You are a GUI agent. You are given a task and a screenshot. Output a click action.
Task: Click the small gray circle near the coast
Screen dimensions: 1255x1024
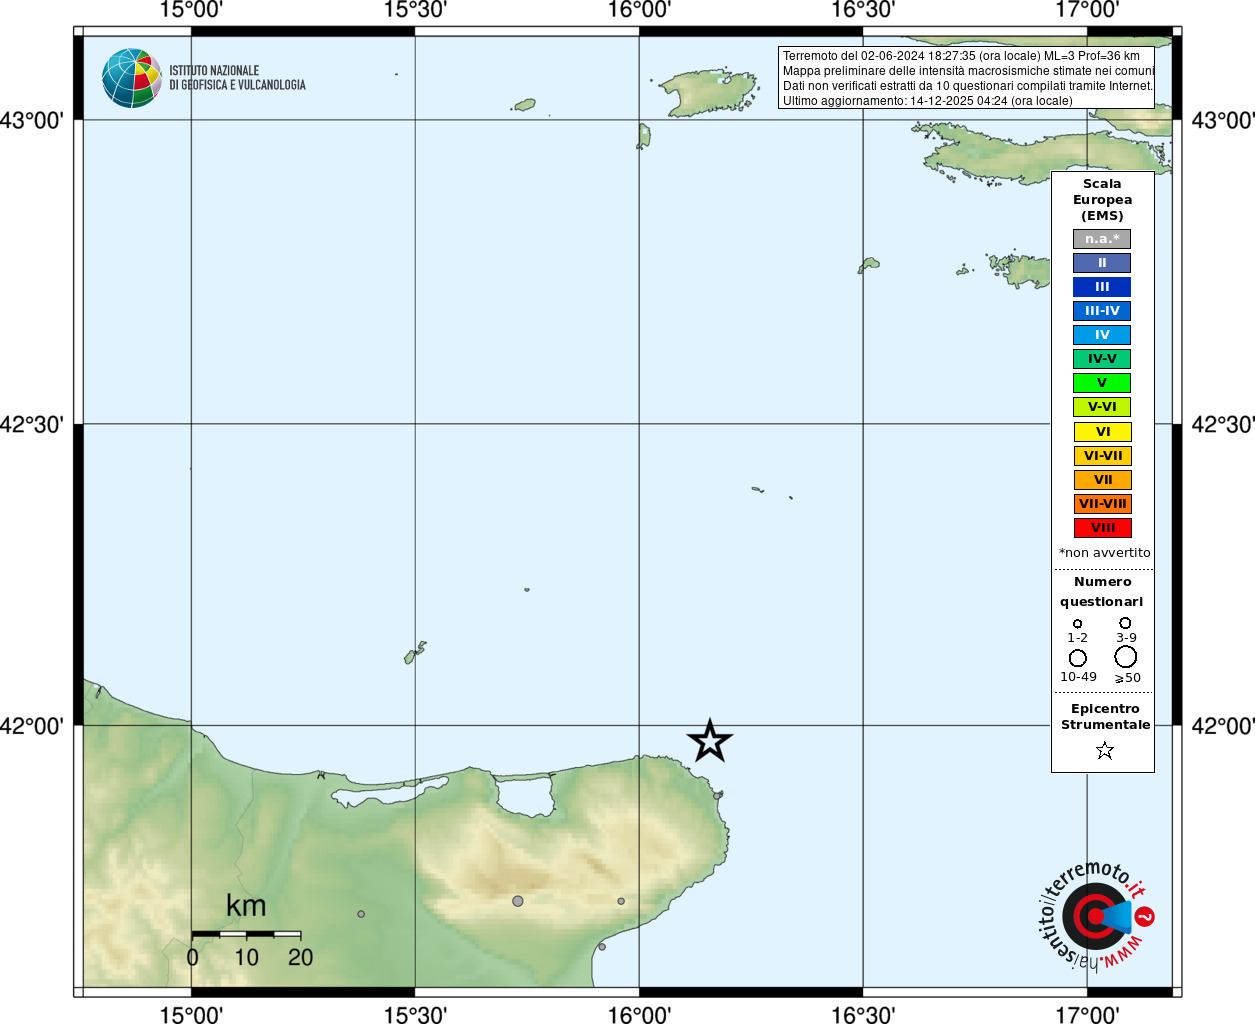pyautogui.click(x=602, y=947)
